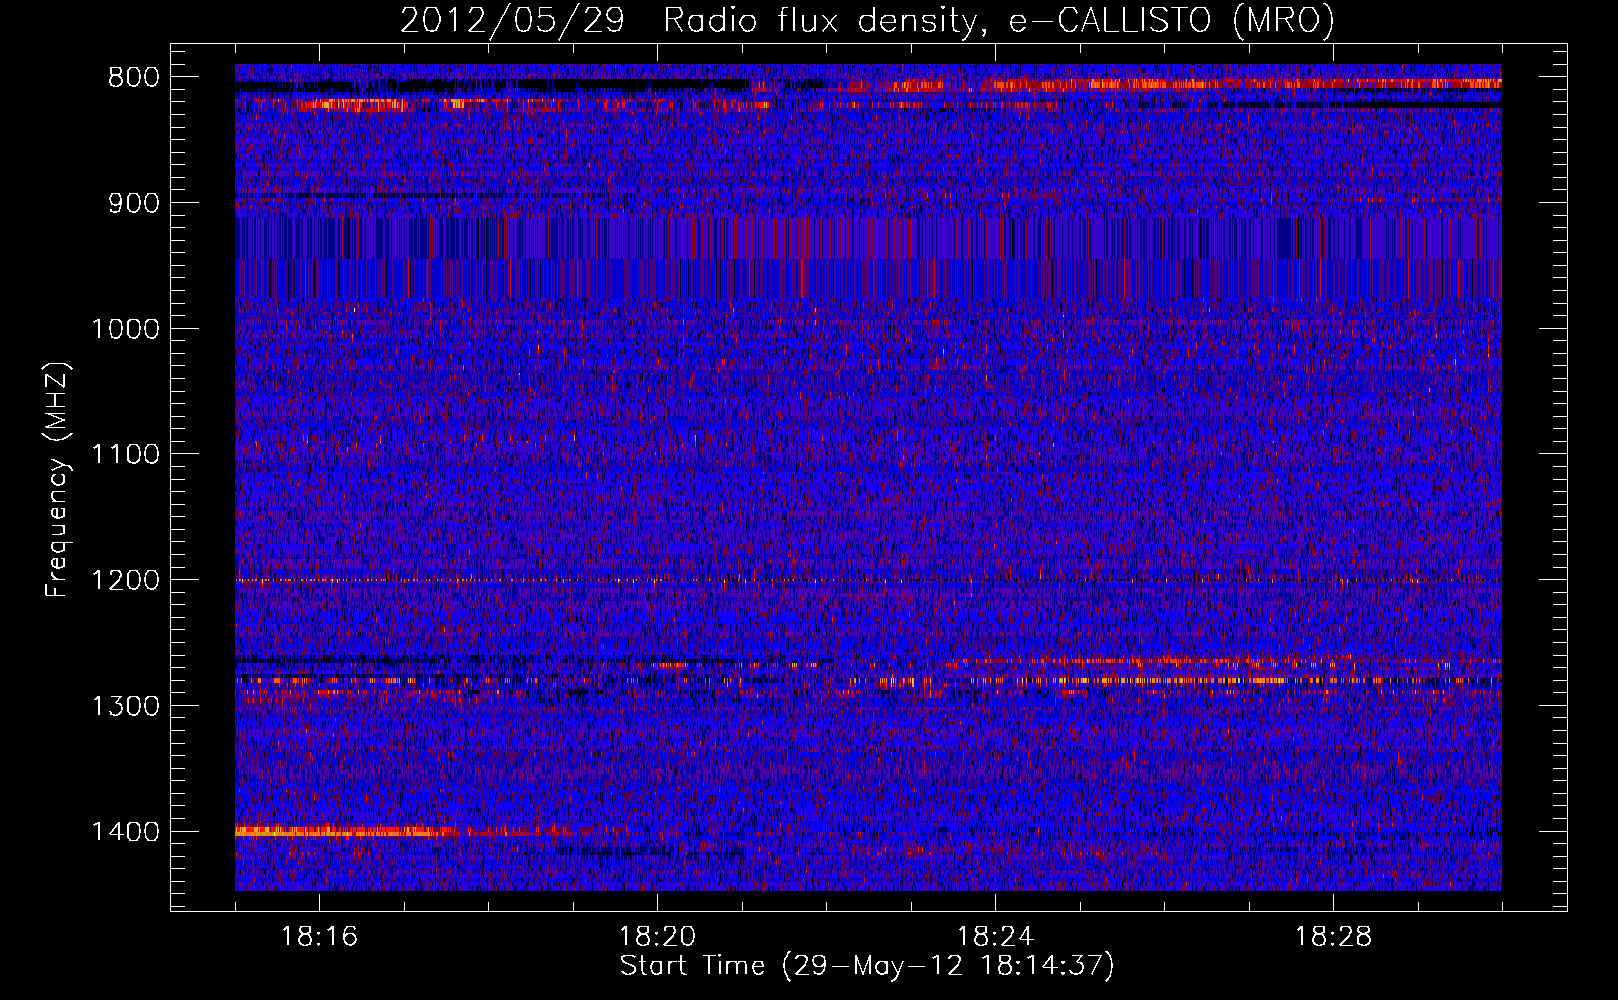Viewport: 1618px width, 1000px height.
Task: Click the 'Frequency (MHZ)' axis label
Action: pyautogui.click(x=58, y=480)
